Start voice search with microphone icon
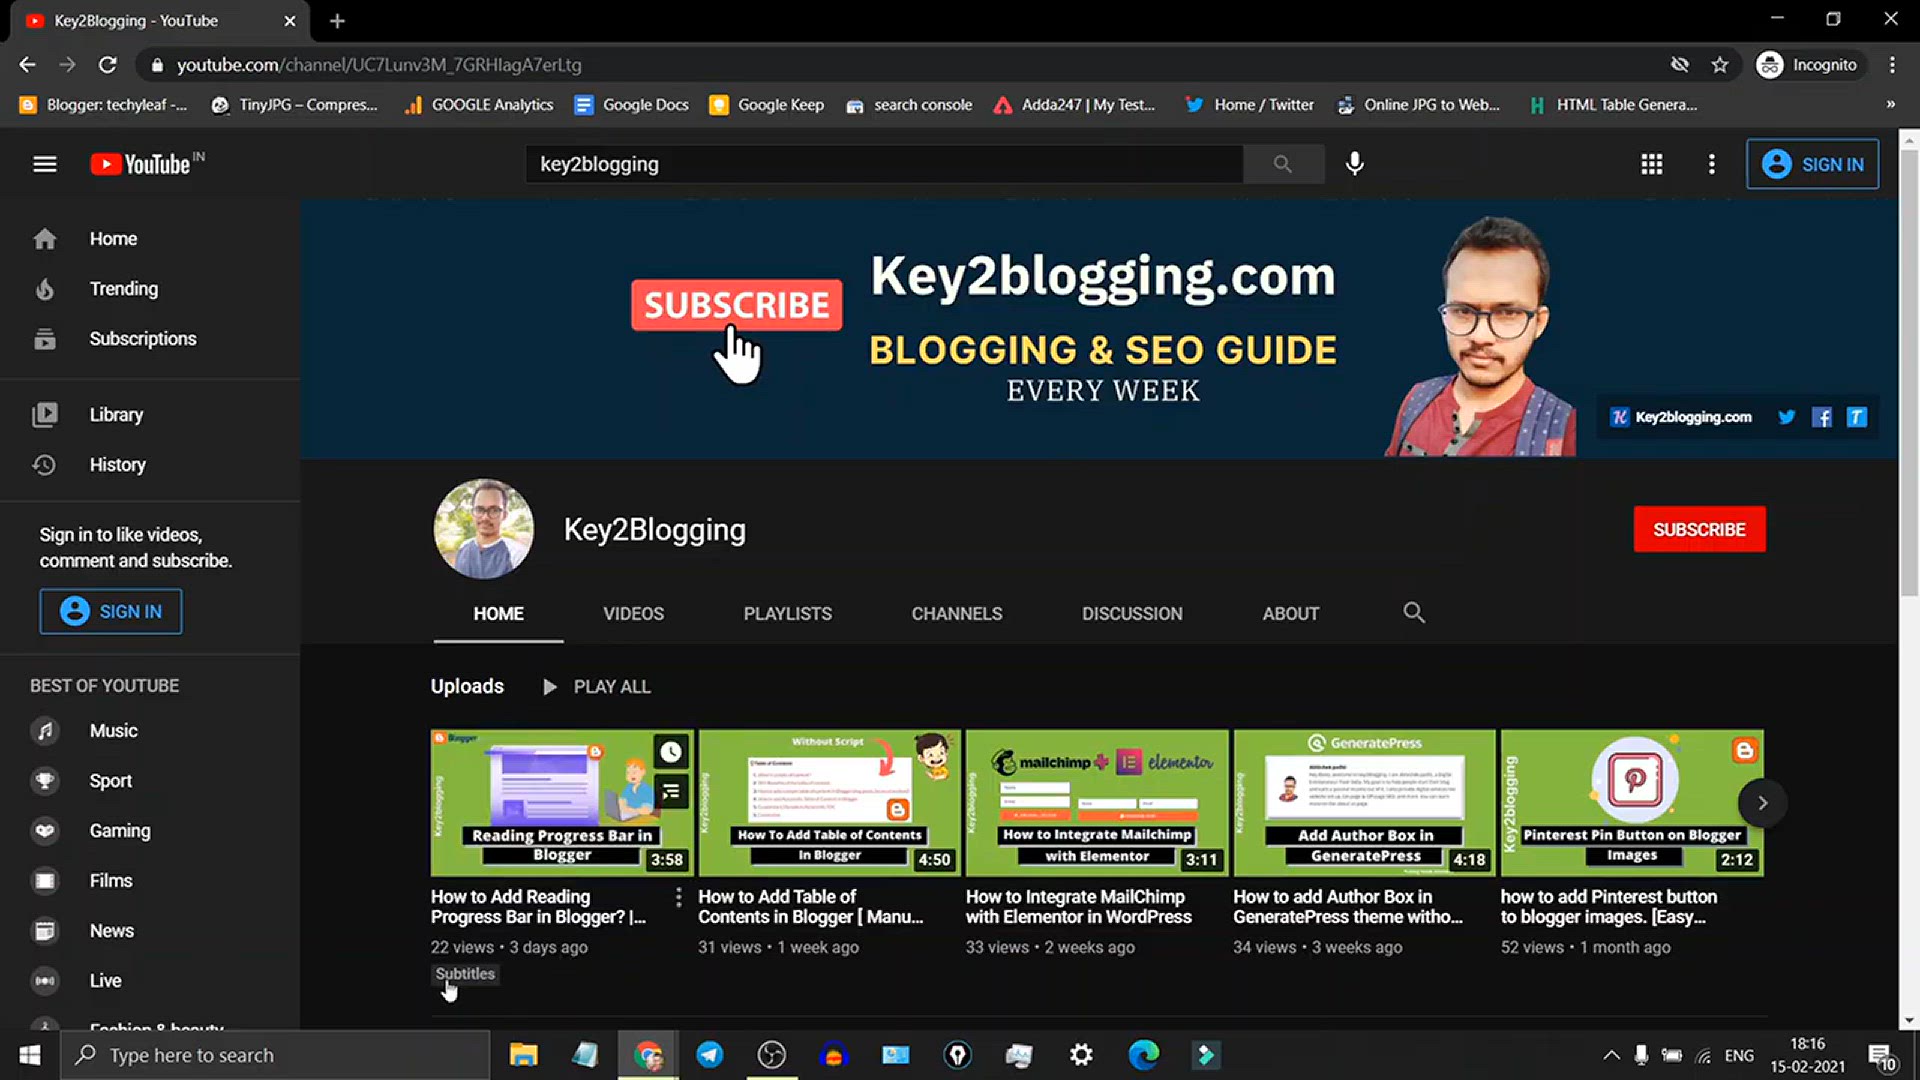1920x1080 pixels. click(1355, 164)
